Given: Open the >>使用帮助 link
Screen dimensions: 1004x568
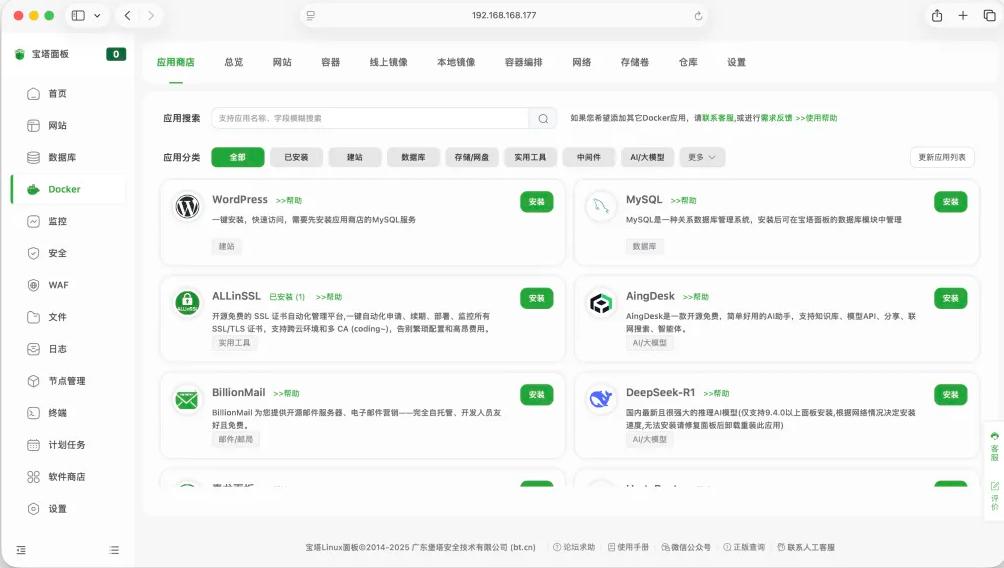Looking at the screenshot, I should (x=816, y=118).
